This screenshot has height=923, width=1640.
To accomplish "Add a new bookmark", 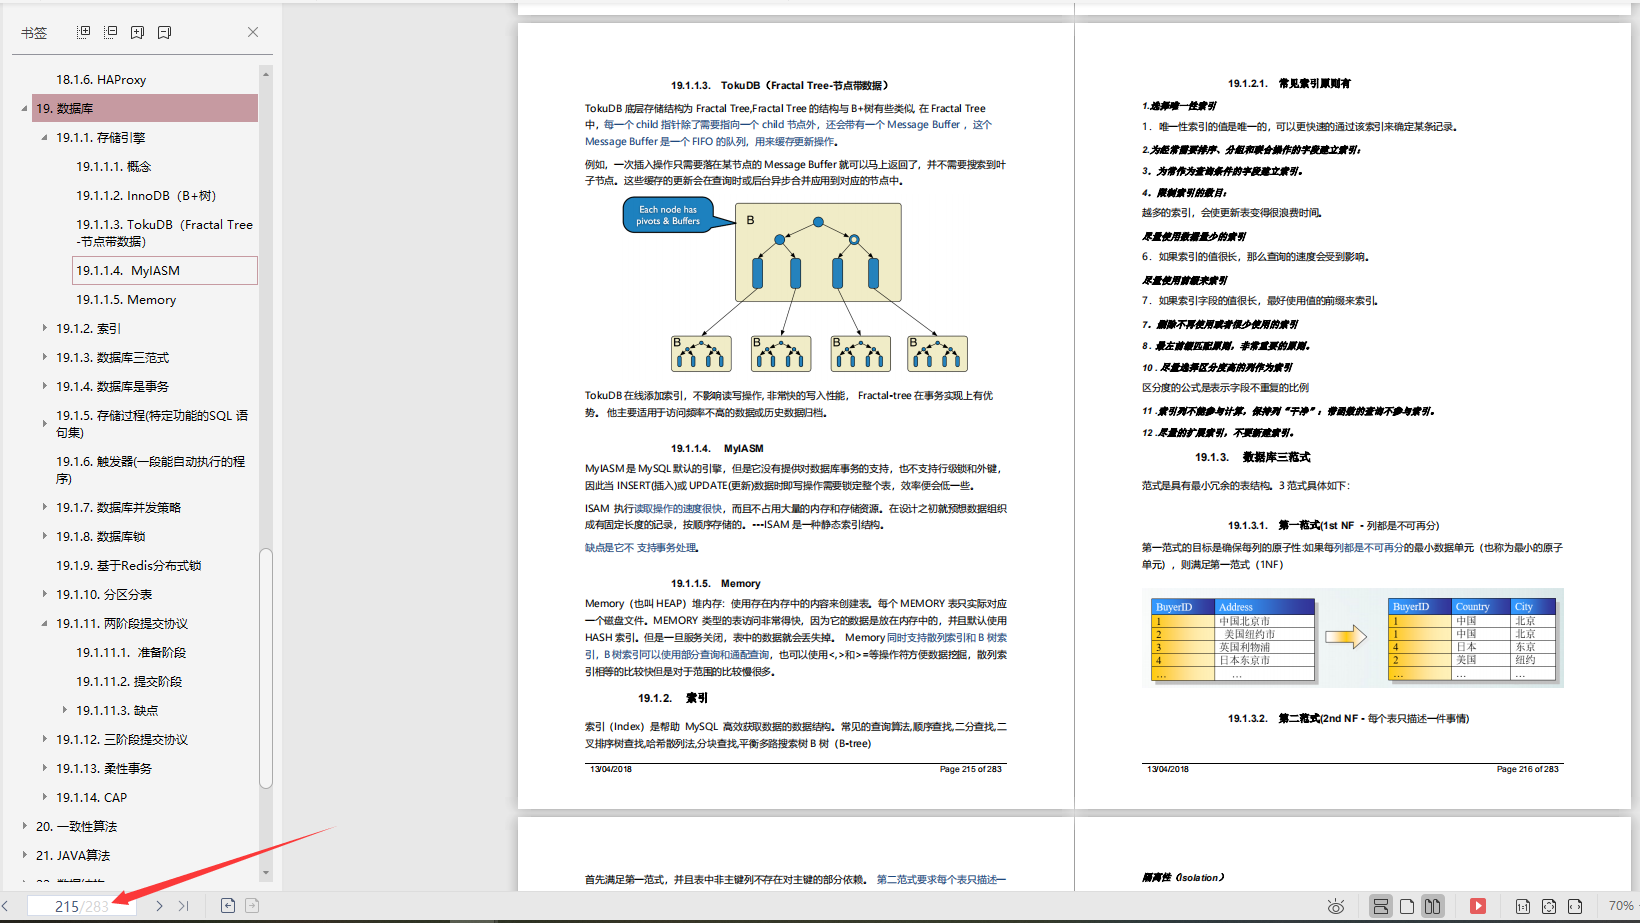I will tap(137, 32).
